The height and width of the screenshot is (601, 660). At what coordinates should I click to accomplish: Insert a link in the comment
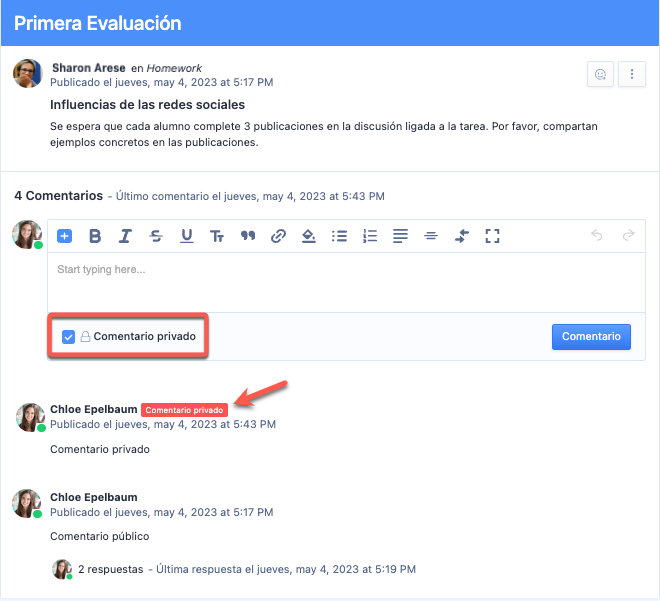[x=279, y=236]
